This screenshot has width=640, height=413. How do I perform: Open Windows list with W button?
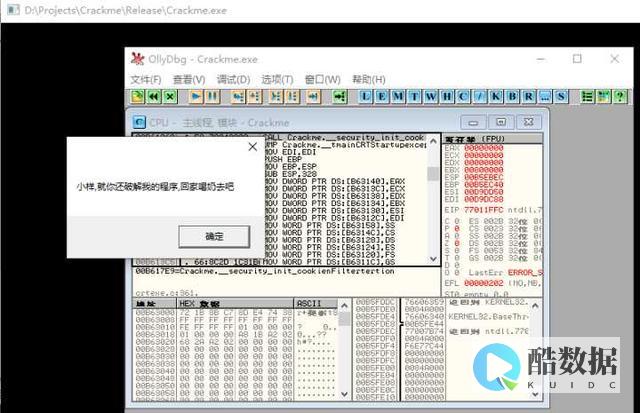[431, 97]
